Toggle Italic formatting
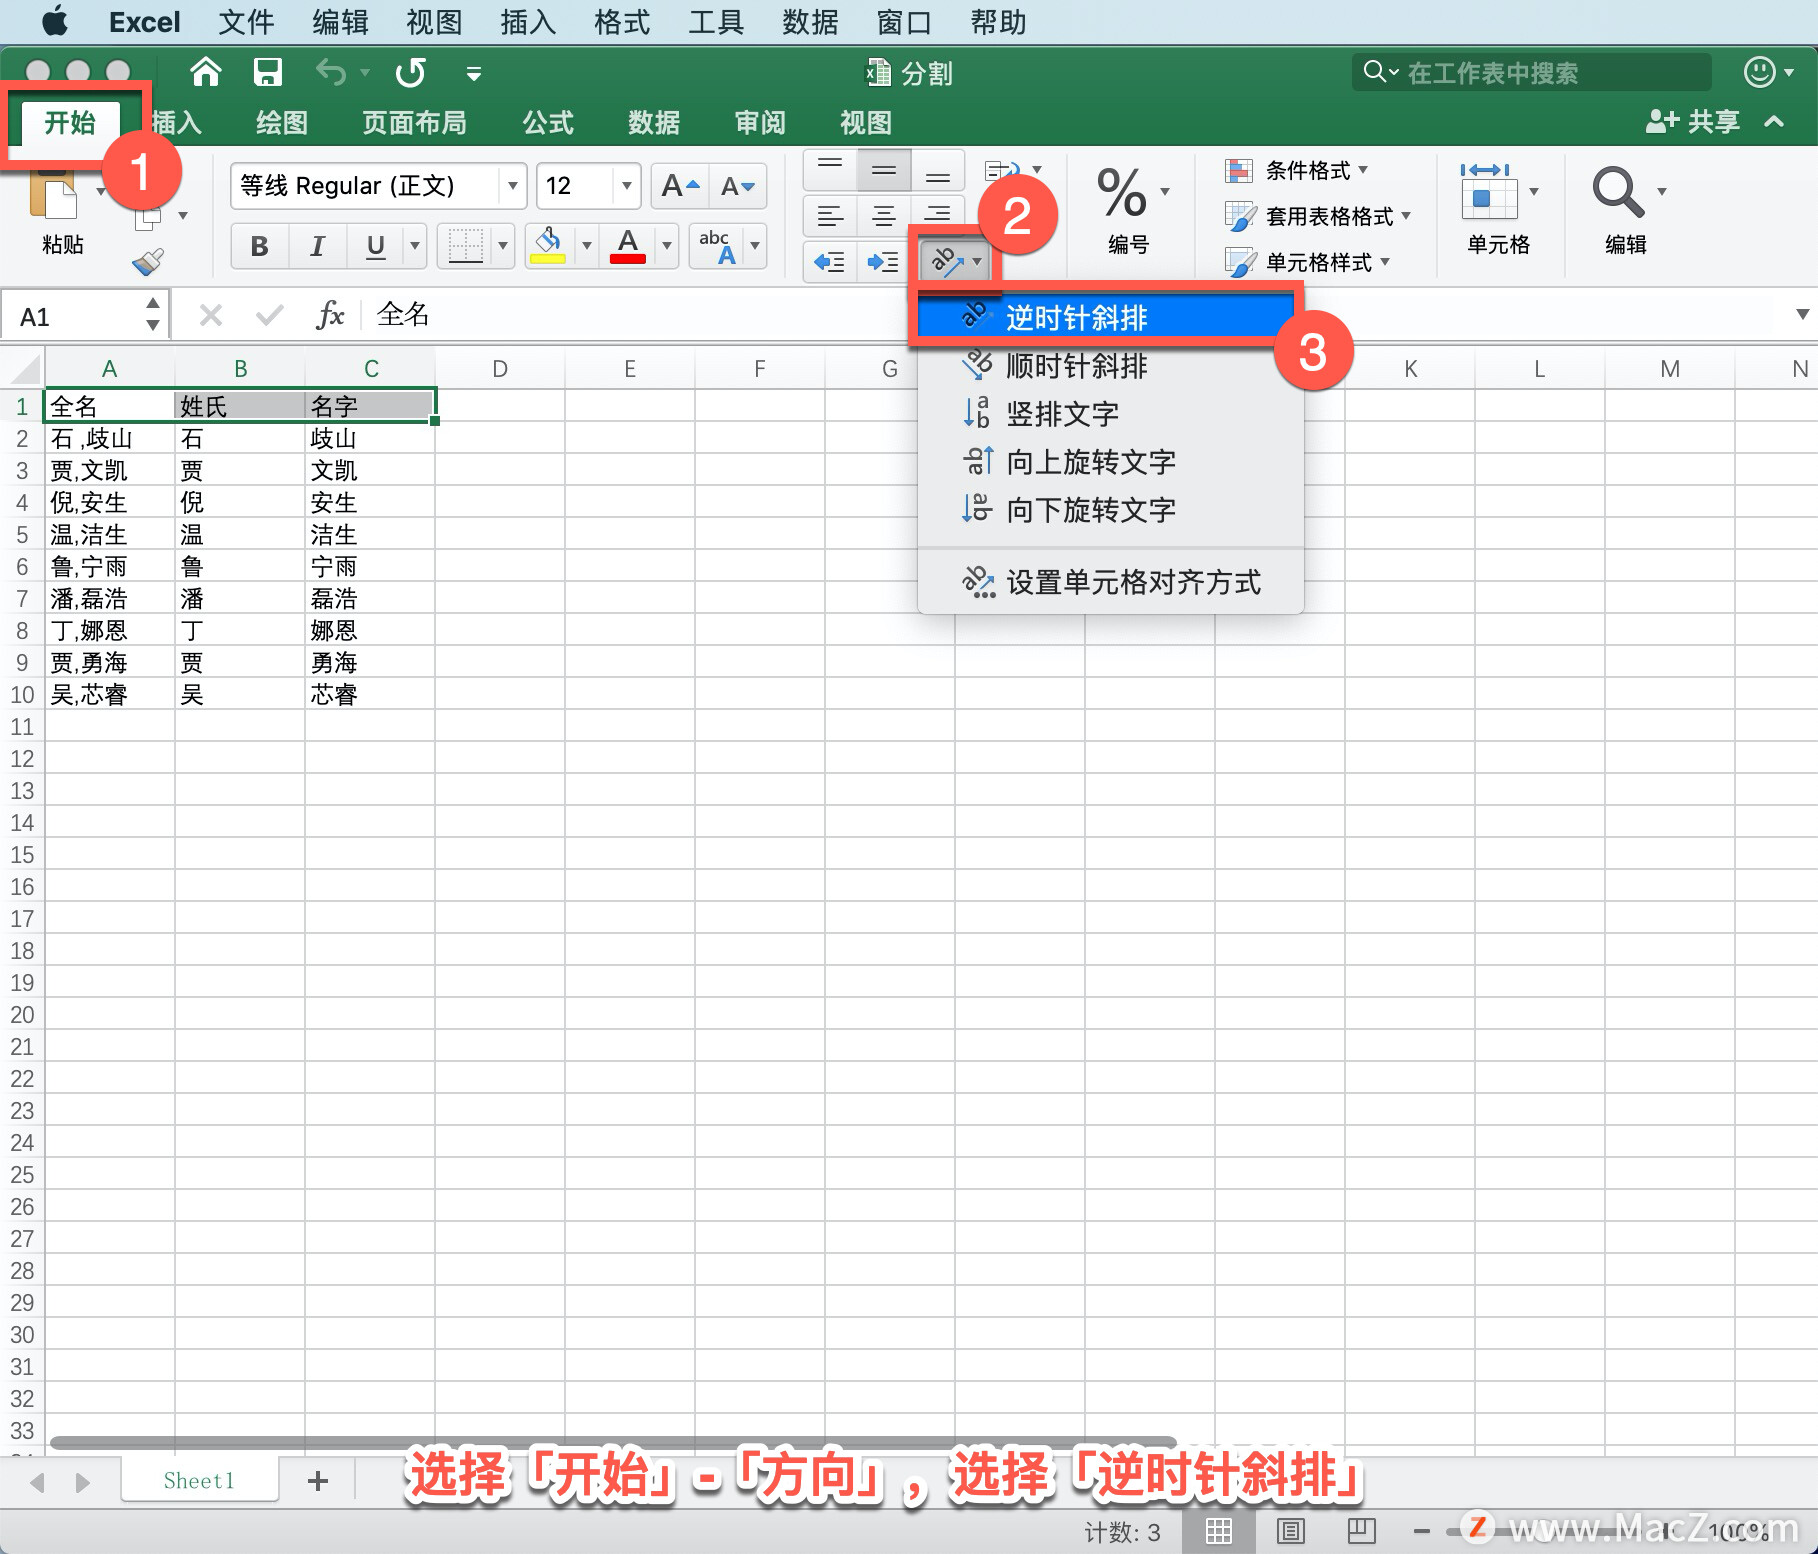This screenshot has width=1818, height=1554. tap(317, 246)
